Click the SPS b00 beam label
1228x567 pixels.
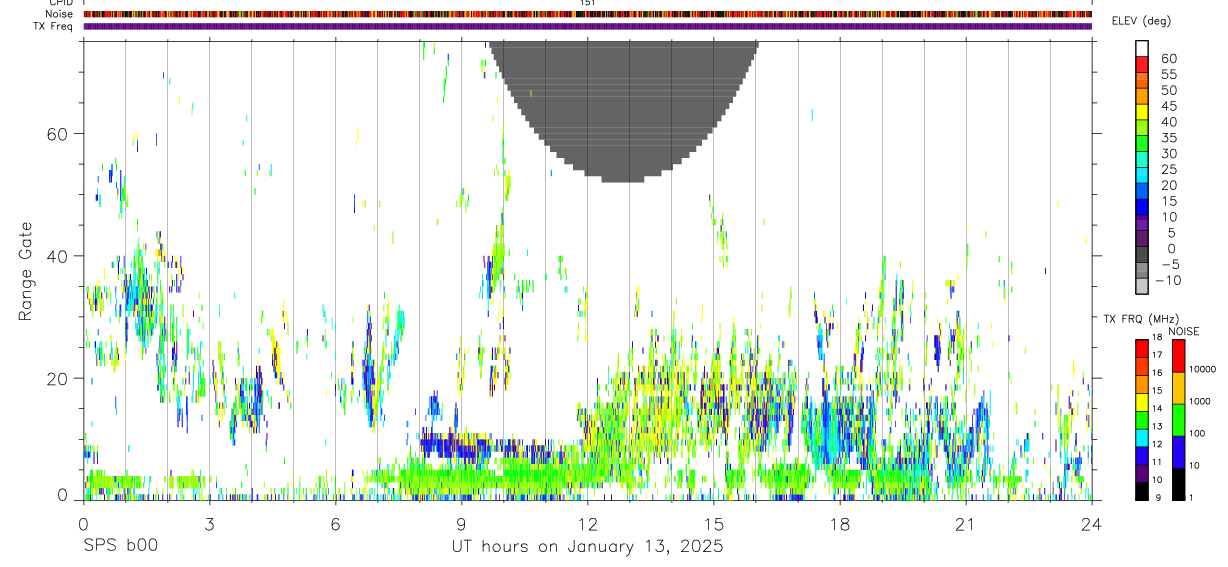pos(120,547)
